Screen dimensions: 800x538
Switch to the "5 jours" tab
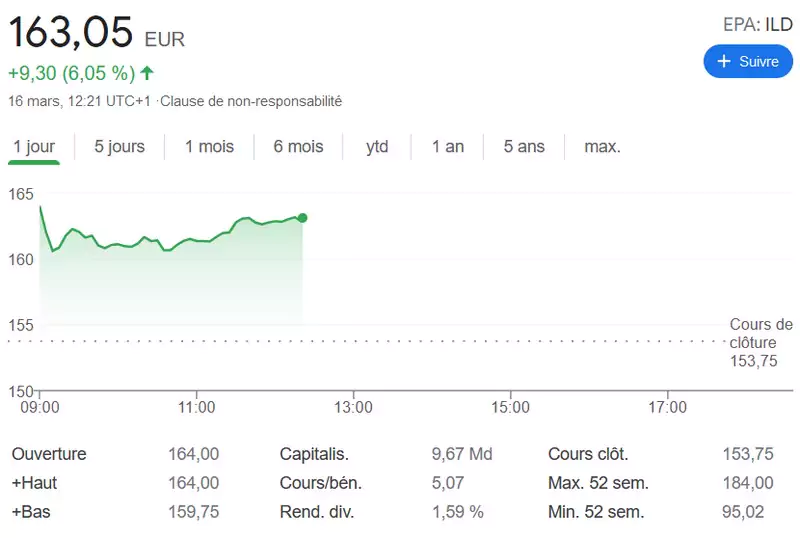119,146
